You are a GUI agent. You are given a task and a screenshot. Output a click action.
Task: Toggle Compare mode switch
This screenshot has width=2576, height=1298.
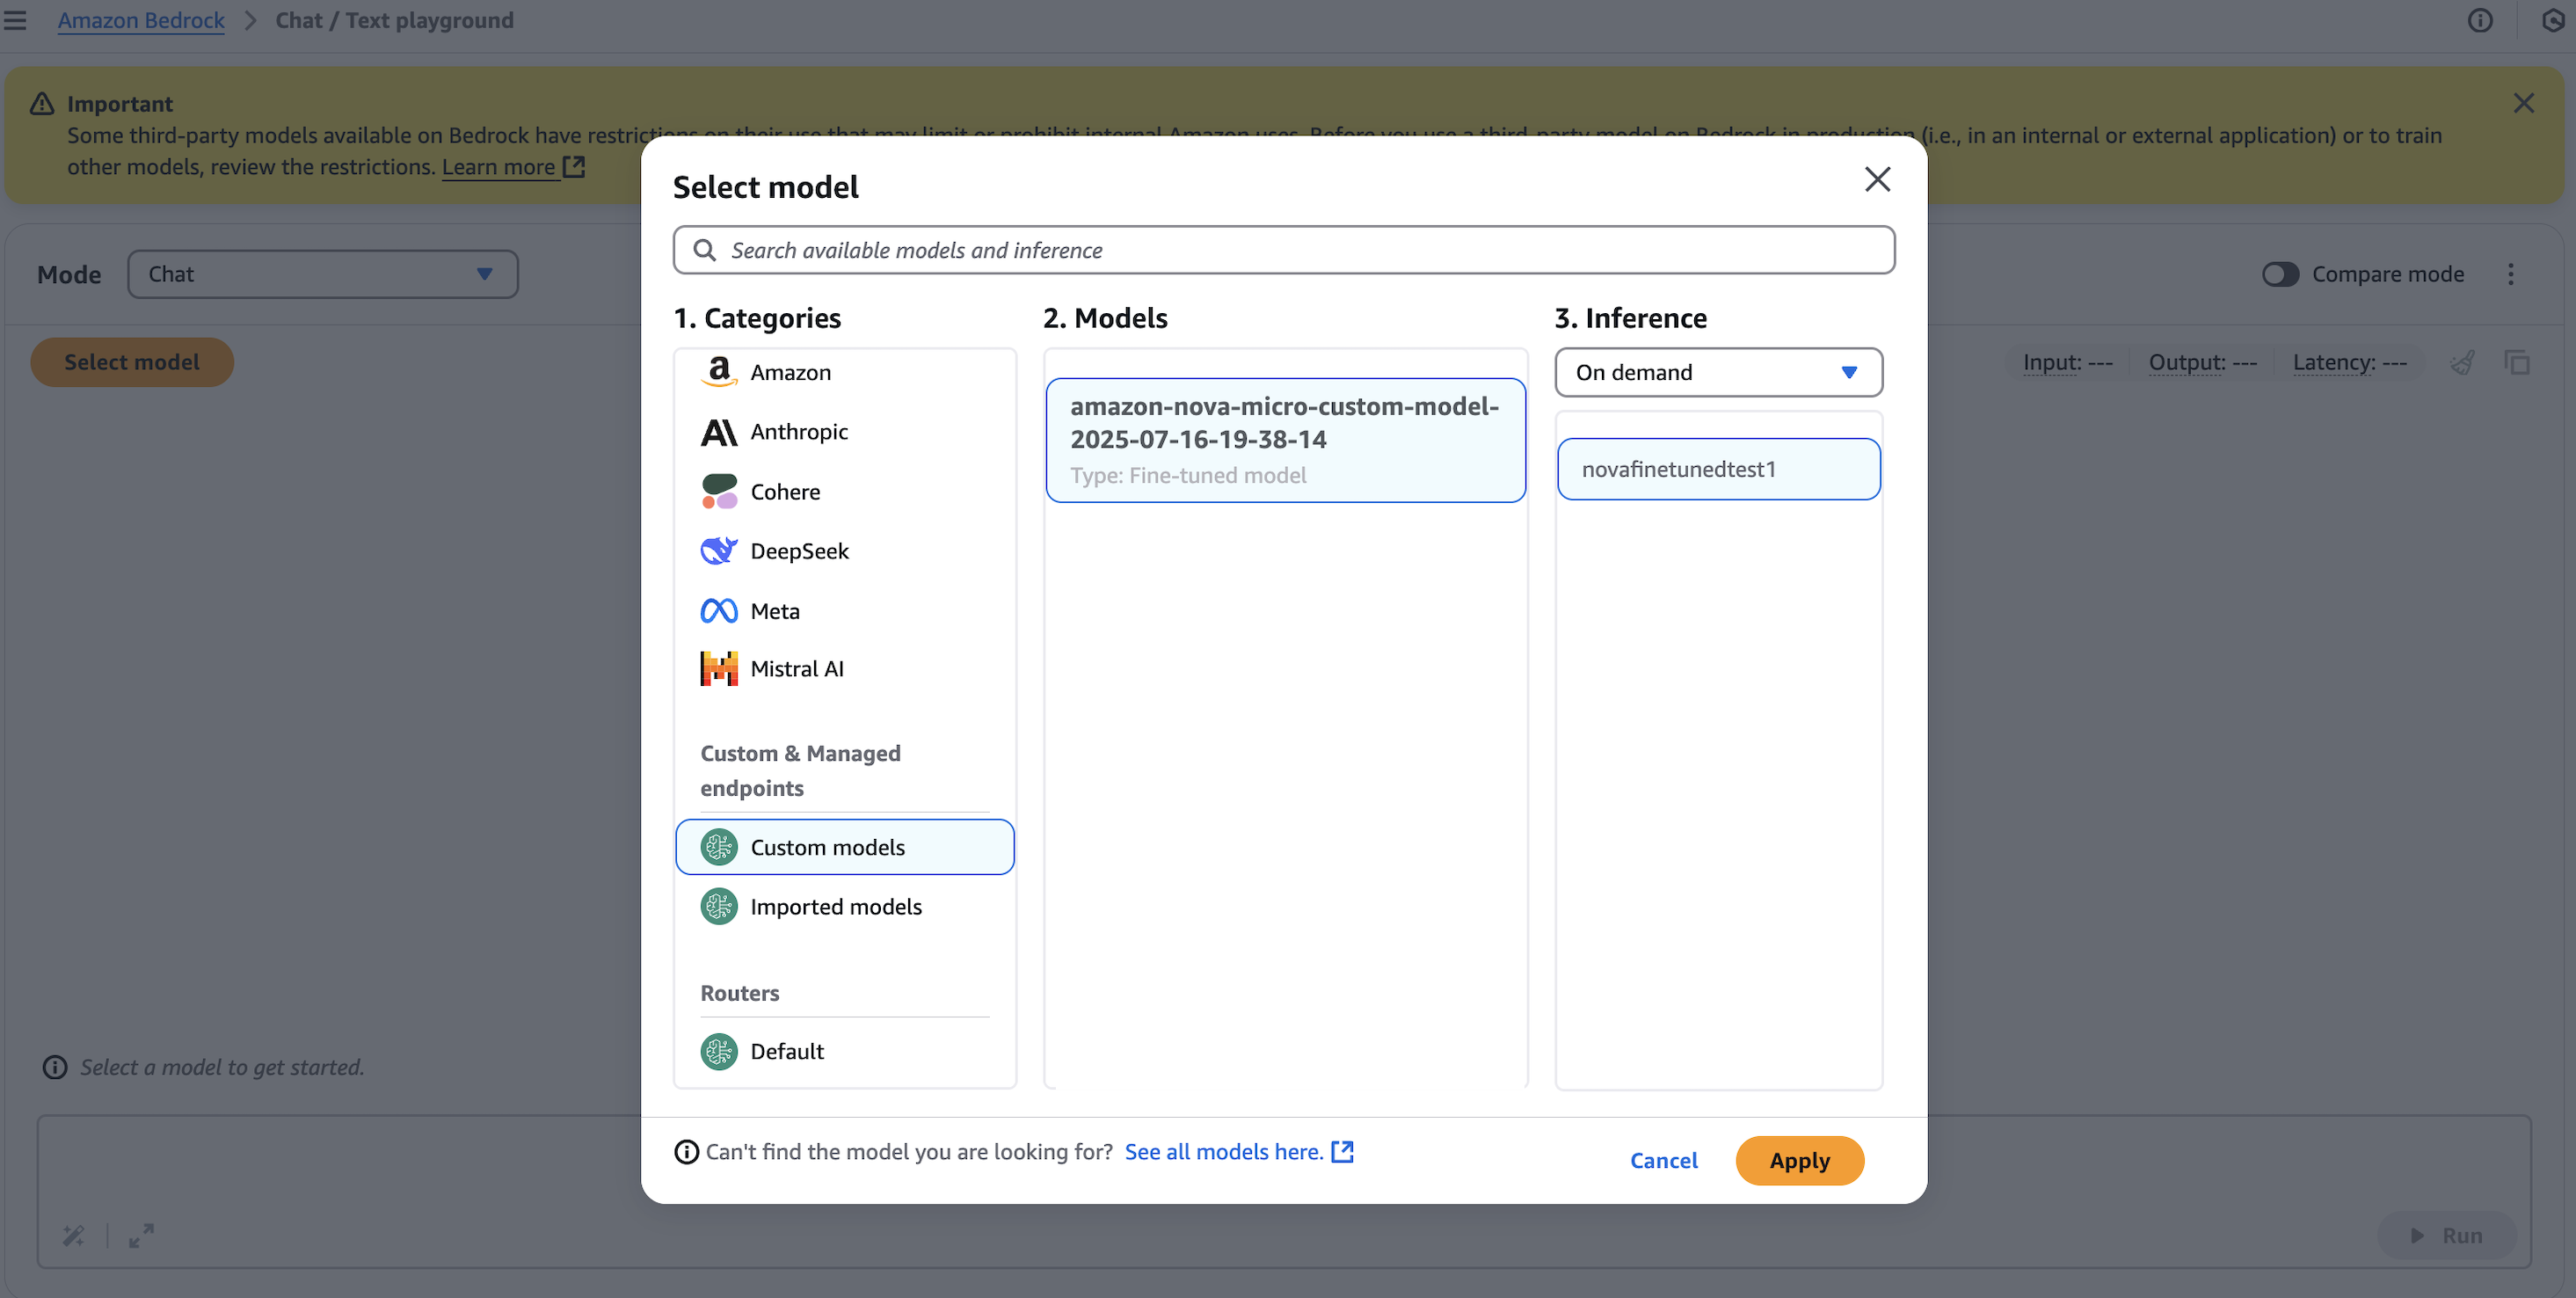coord(2280,274)
